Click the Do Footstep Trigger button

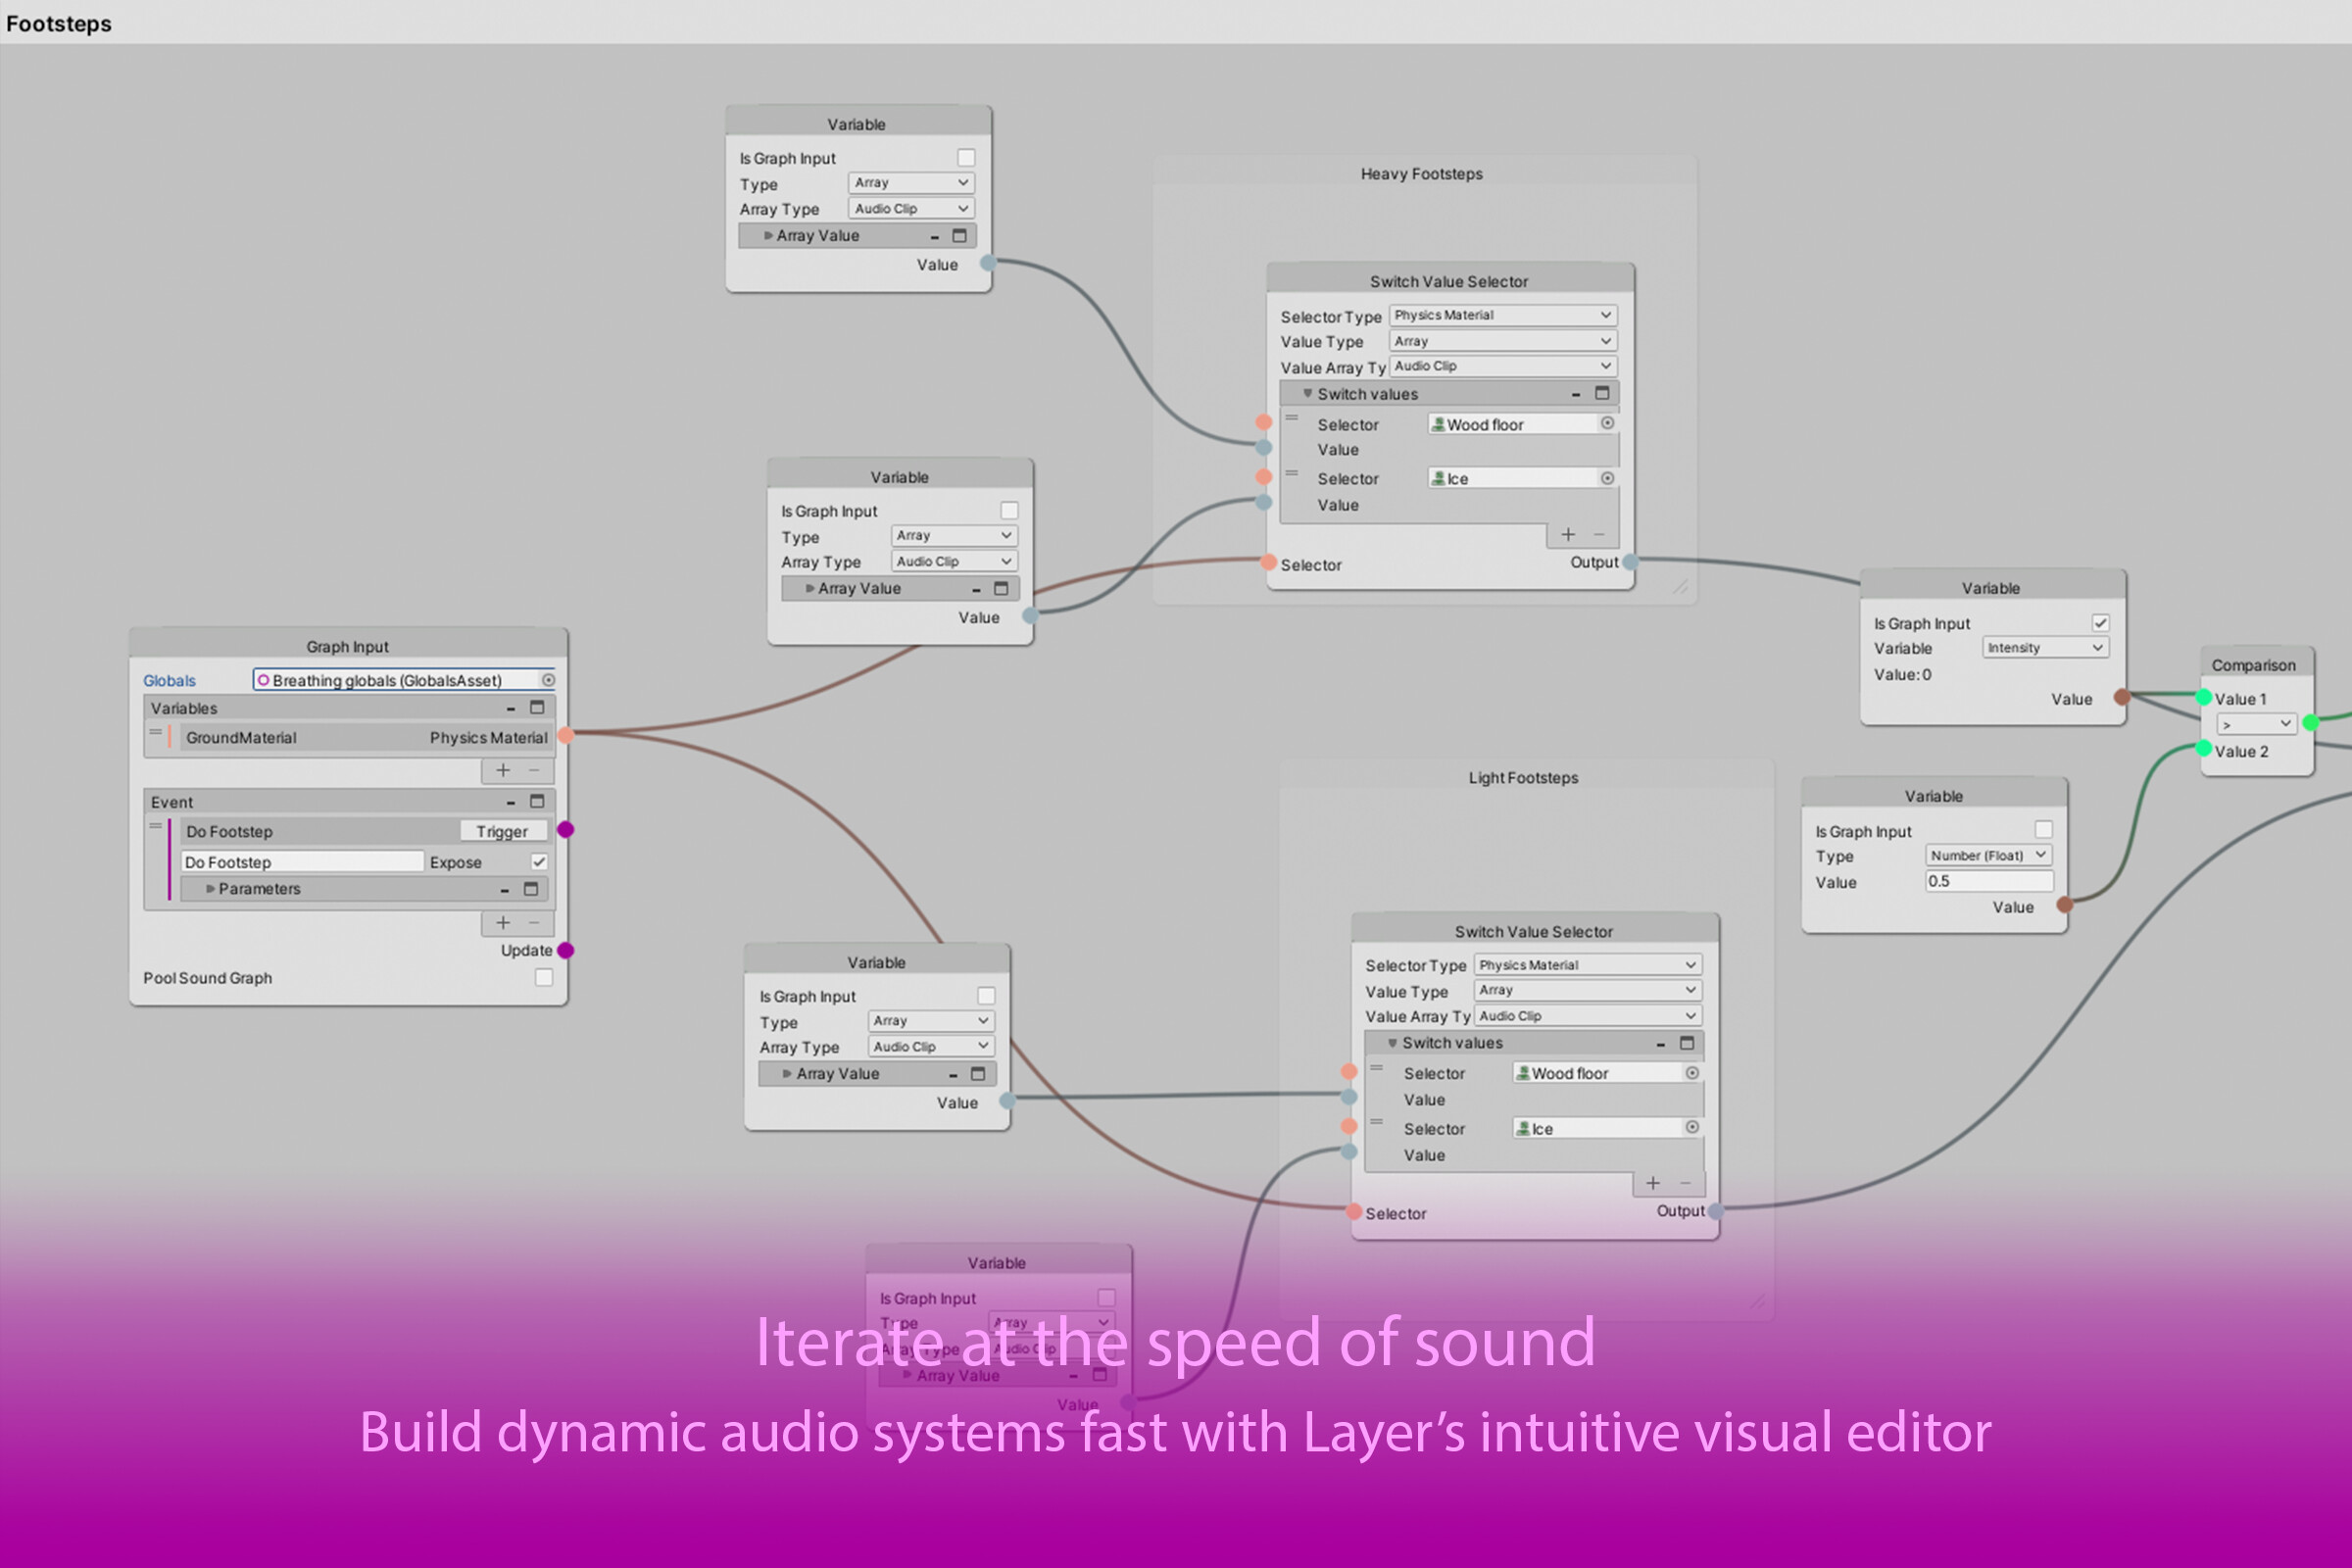click(502, 830)
